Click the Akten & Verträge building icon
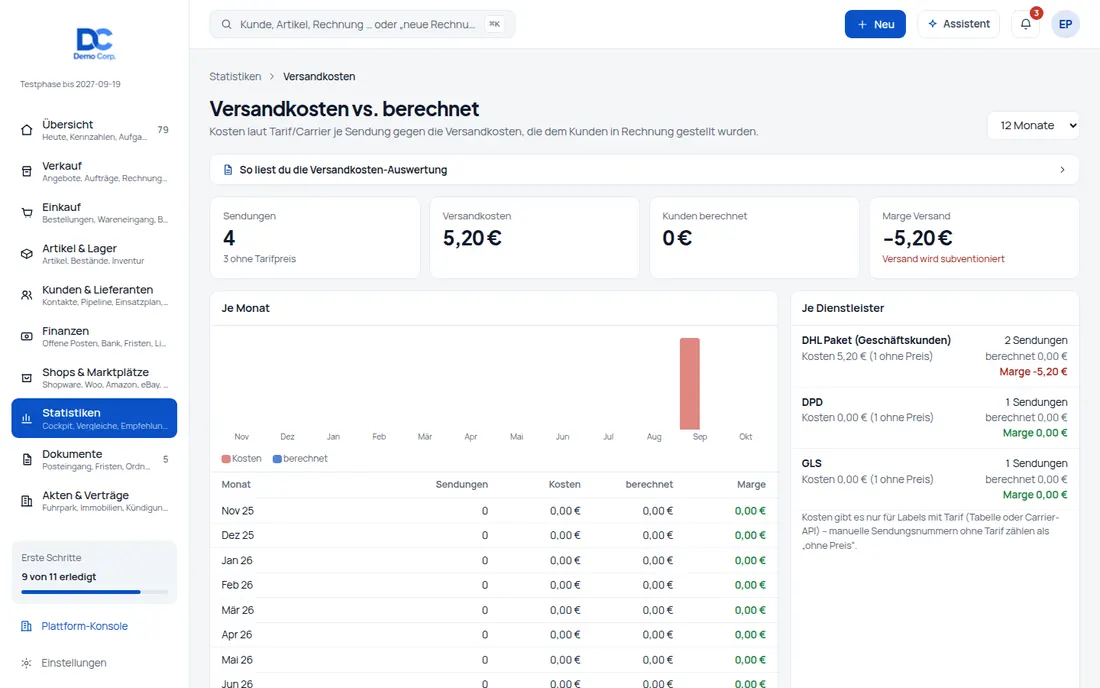The height and width of the screenshot is (688, 1100). click(27, 501)
